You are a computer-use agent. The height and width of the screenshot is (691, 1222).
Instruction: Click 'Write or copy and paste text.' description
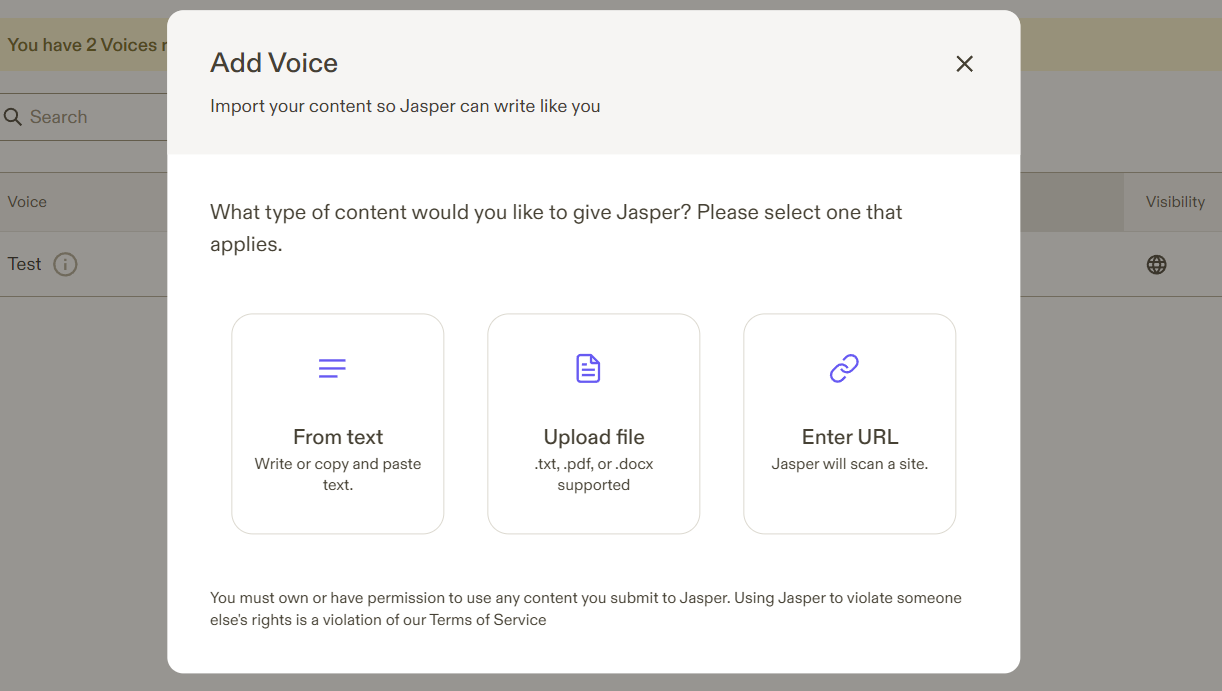[338, 474]
